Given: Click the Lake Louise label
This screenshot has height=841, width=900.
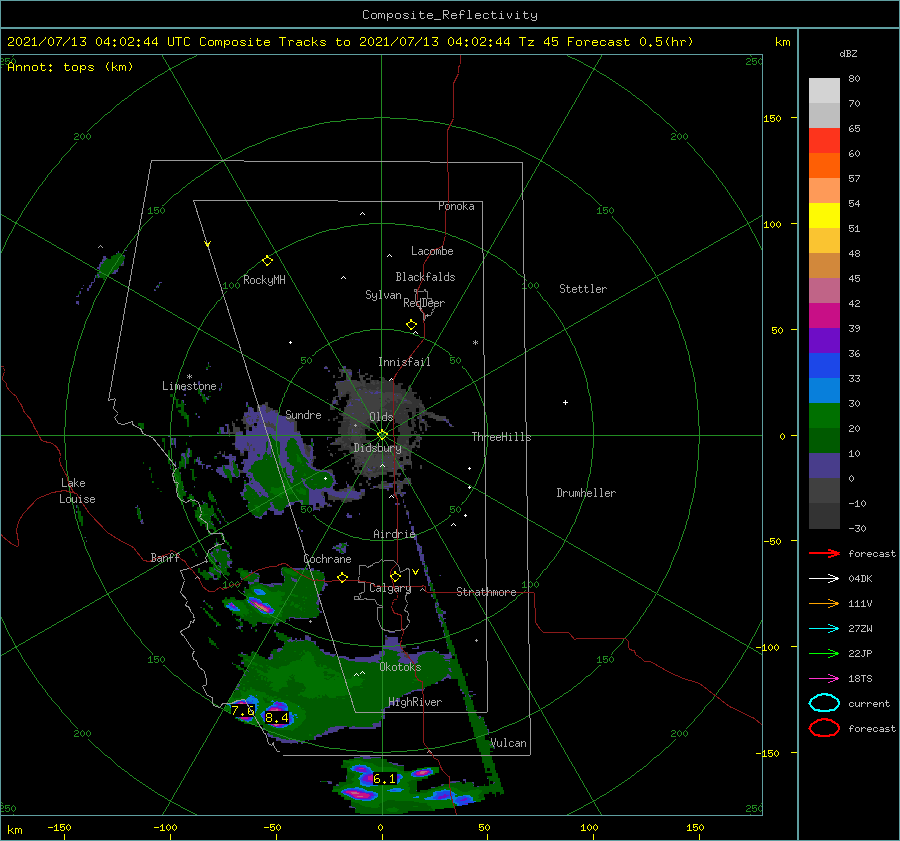Looking at the screenshot, I should 77,491.
